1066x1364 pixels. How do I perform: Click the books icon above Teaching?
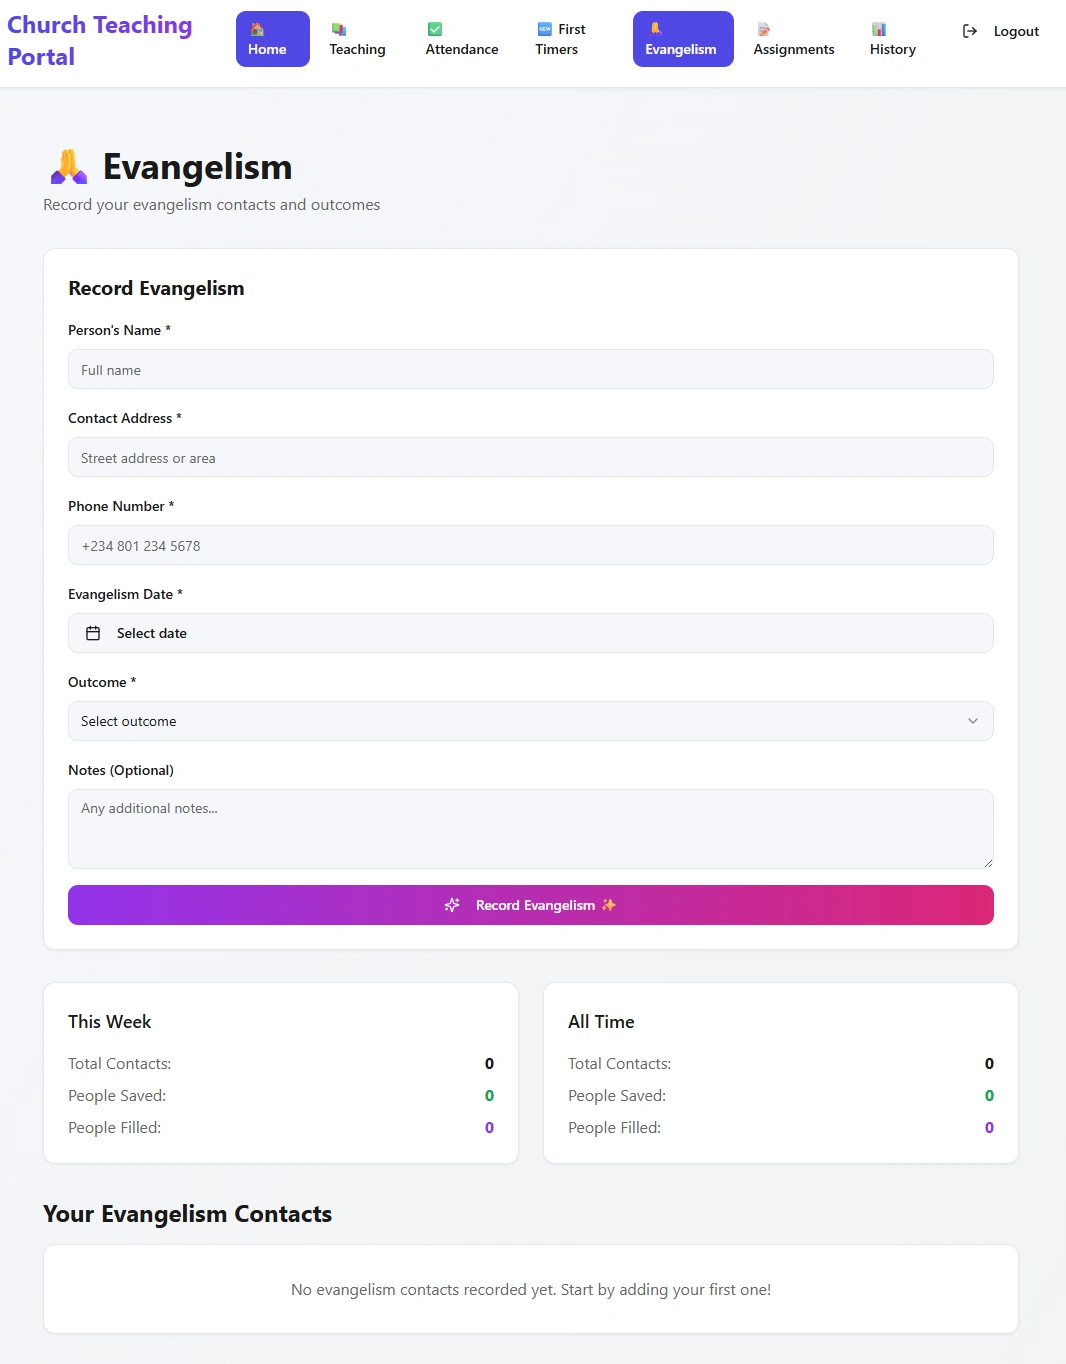pos(339,30)
